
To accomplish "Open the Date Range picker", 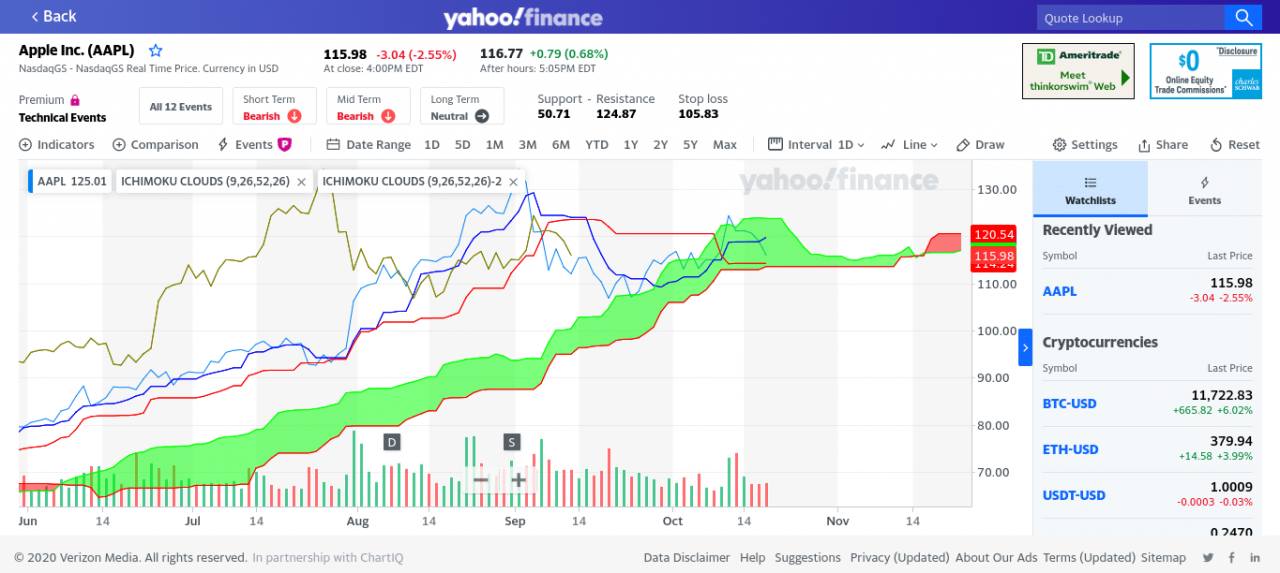I will (x=369, y=145).
